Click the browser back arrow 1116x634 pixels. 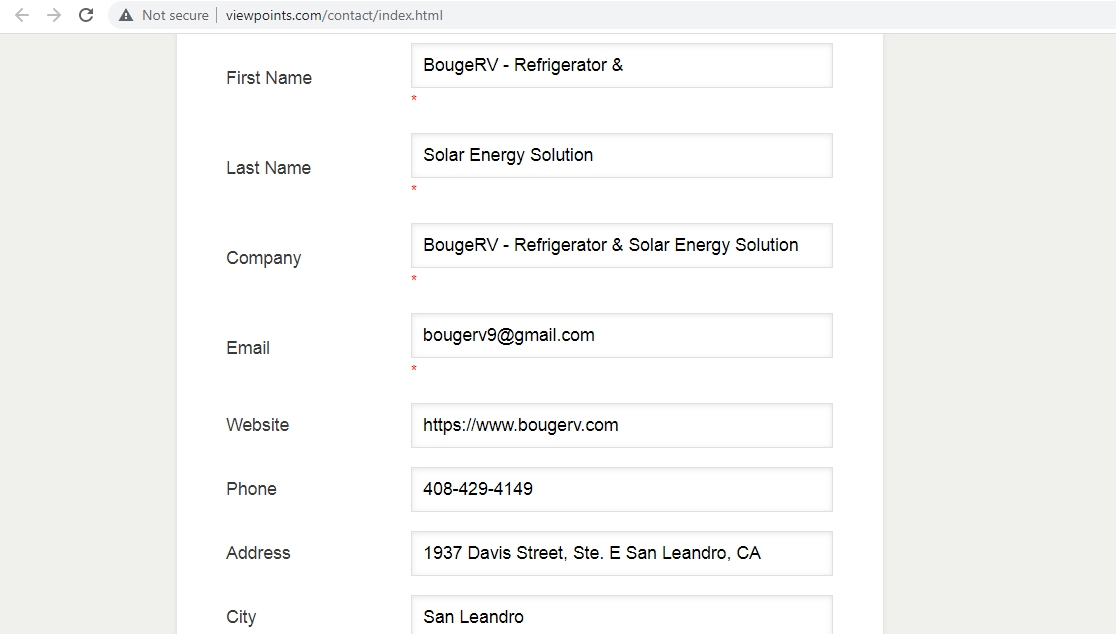tap(22, 15)
